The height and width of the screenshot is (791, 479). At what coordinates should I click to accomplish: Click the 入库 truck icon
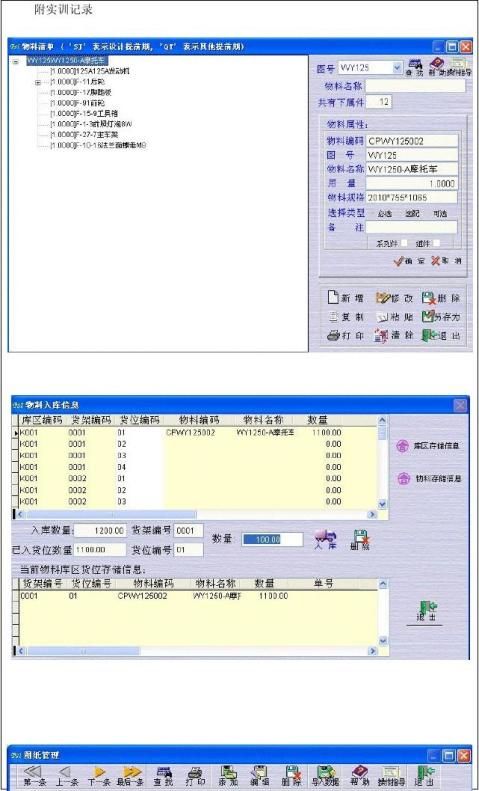(325, 538)
